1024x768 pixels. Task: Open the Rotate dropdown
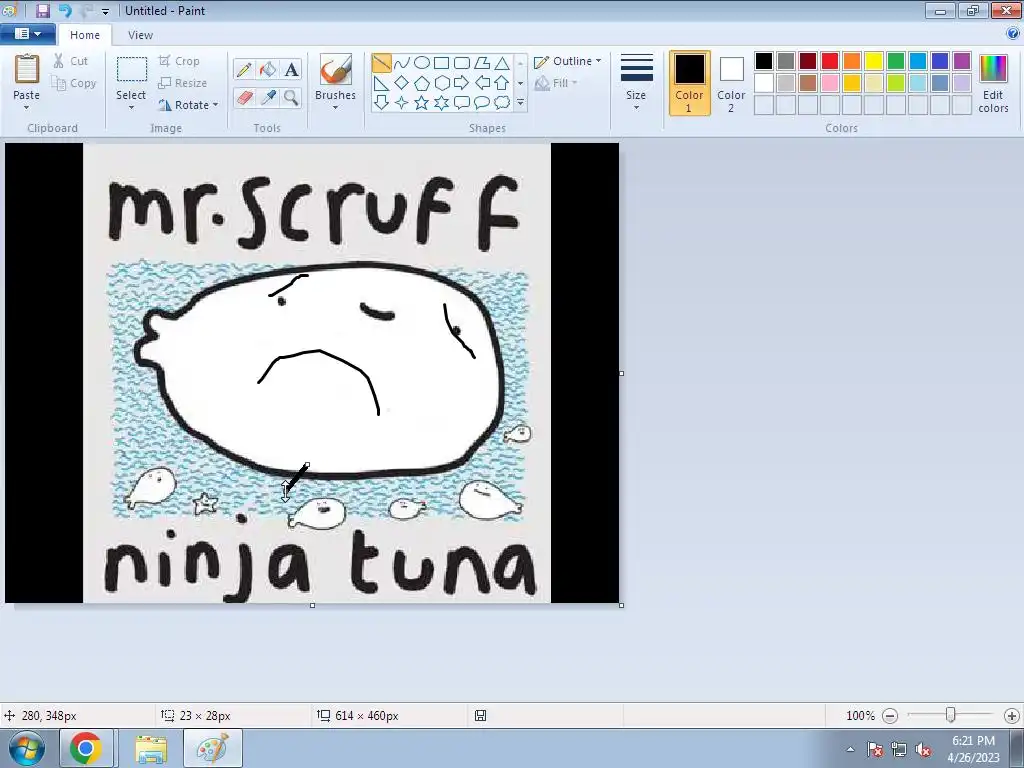coord(189,105)
